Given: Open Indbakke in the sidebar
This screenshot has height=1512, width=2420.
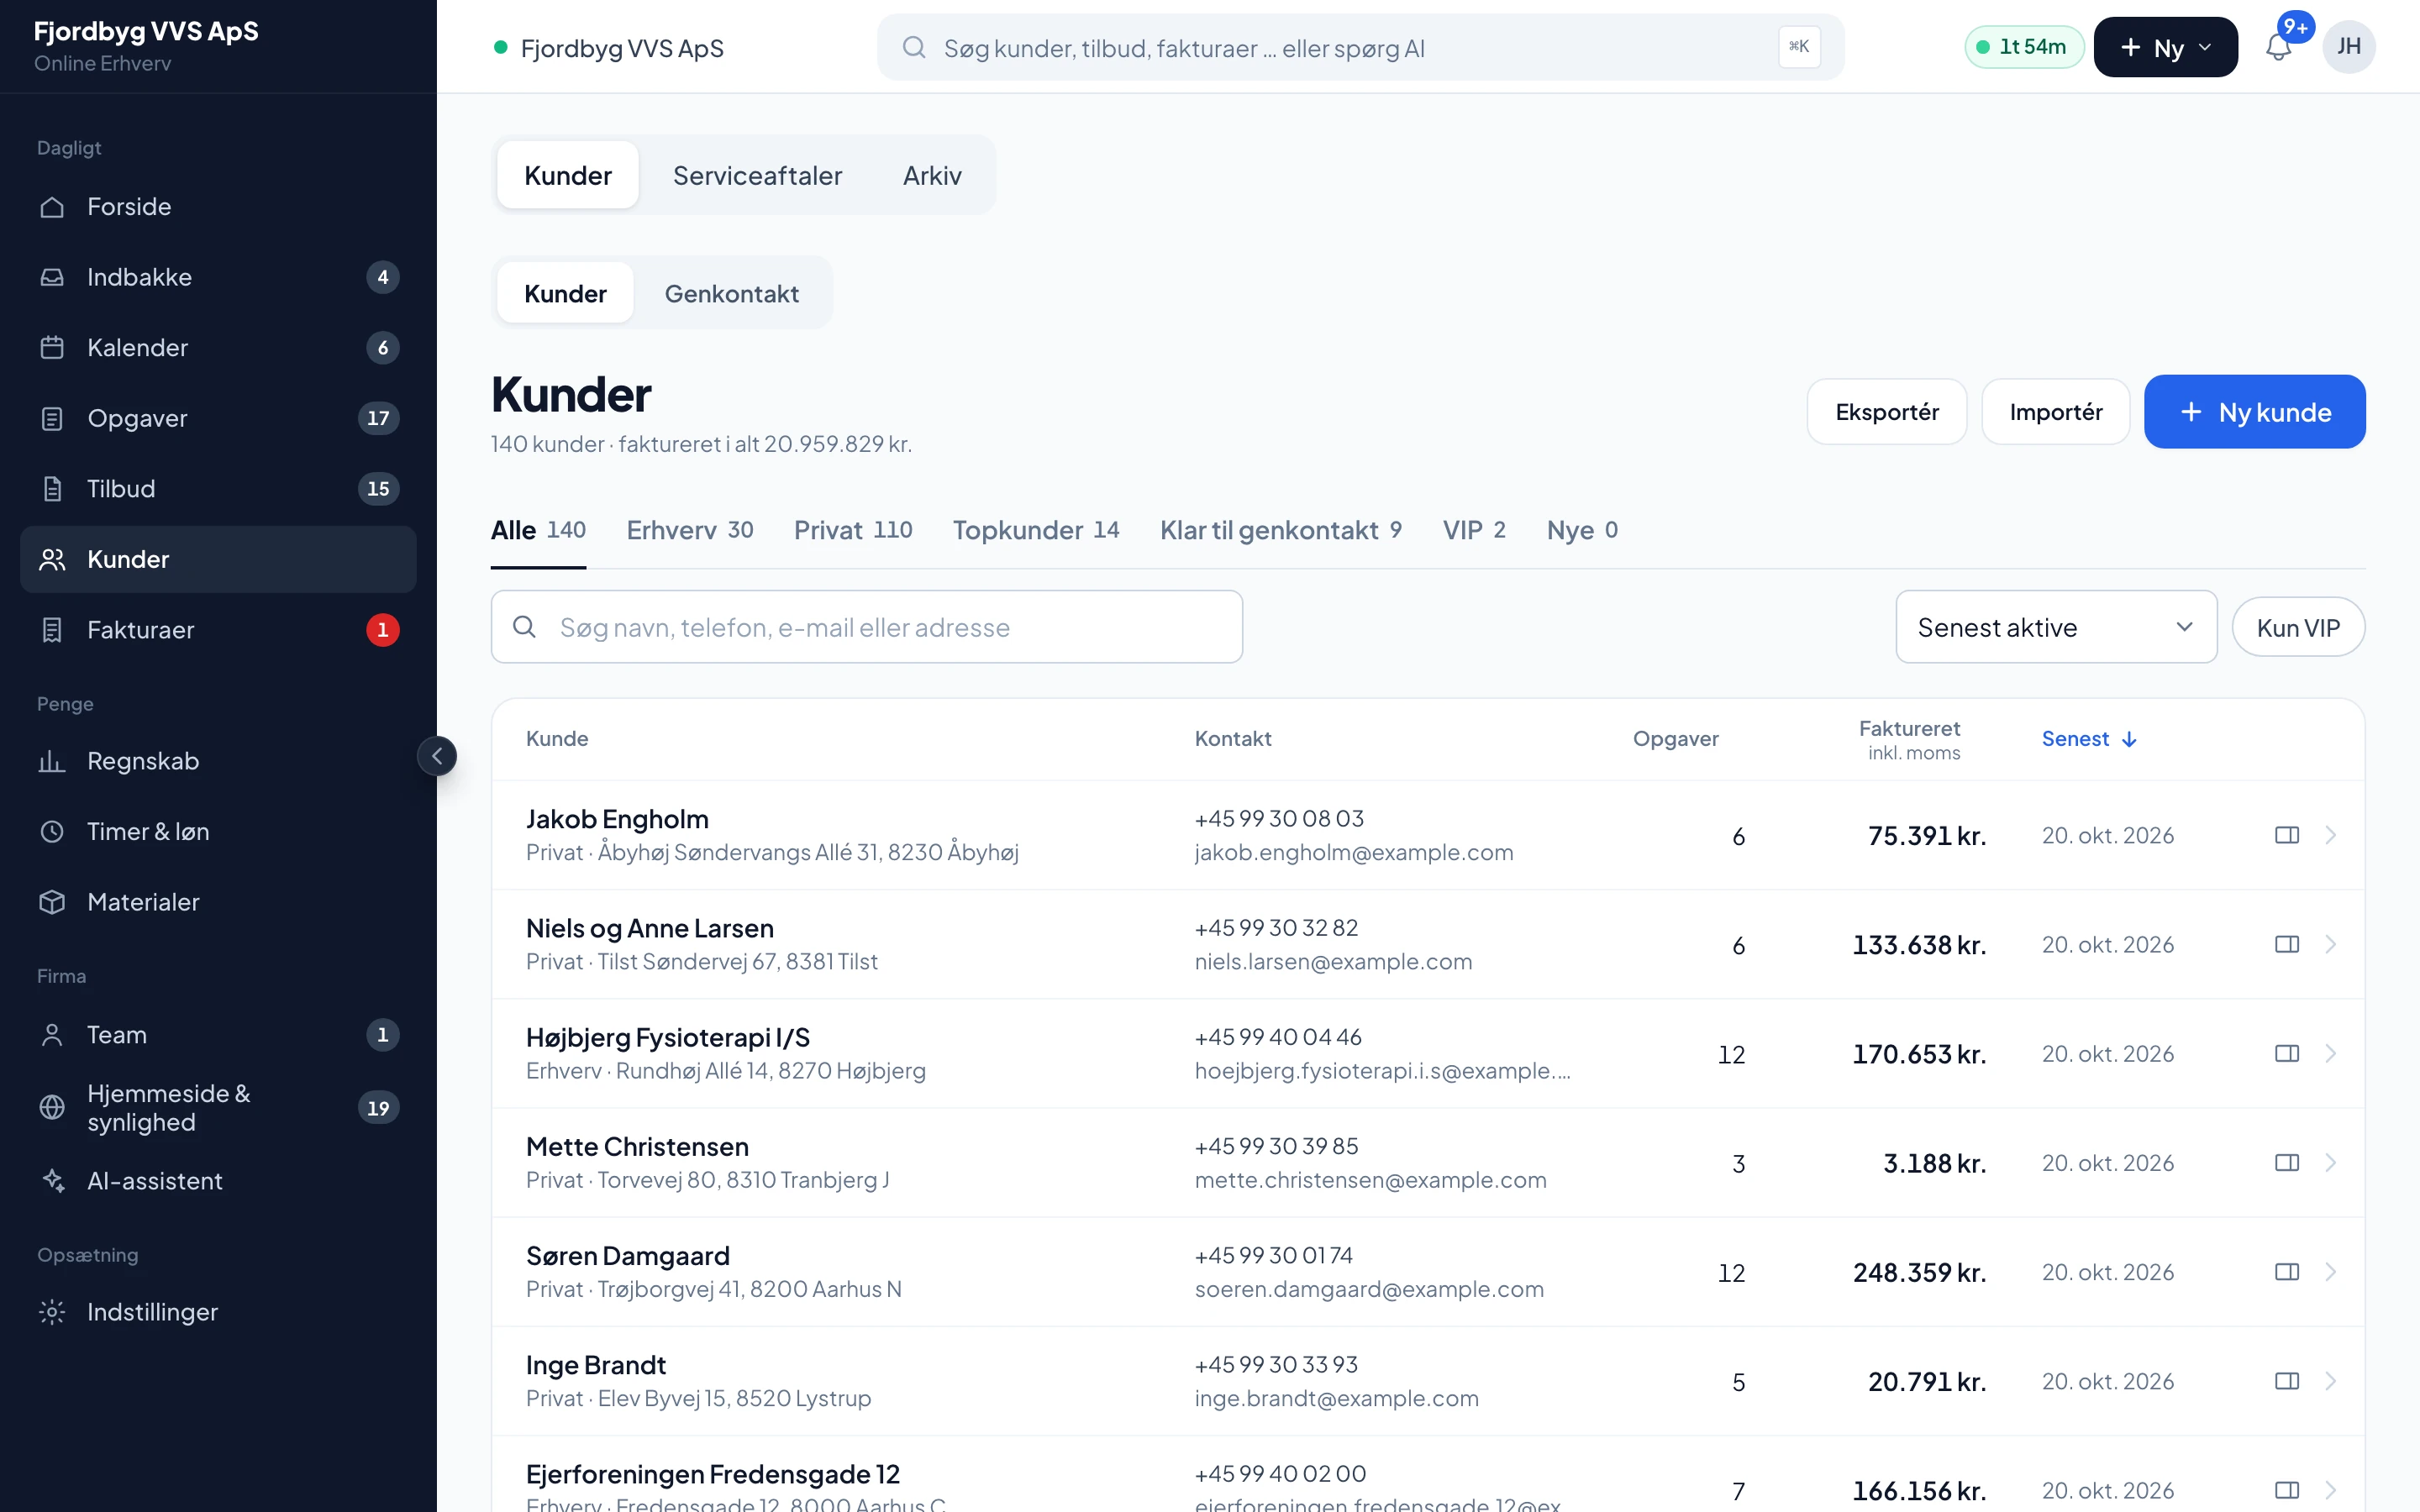Looking at the screenshot, I should (x=218, y=277).
